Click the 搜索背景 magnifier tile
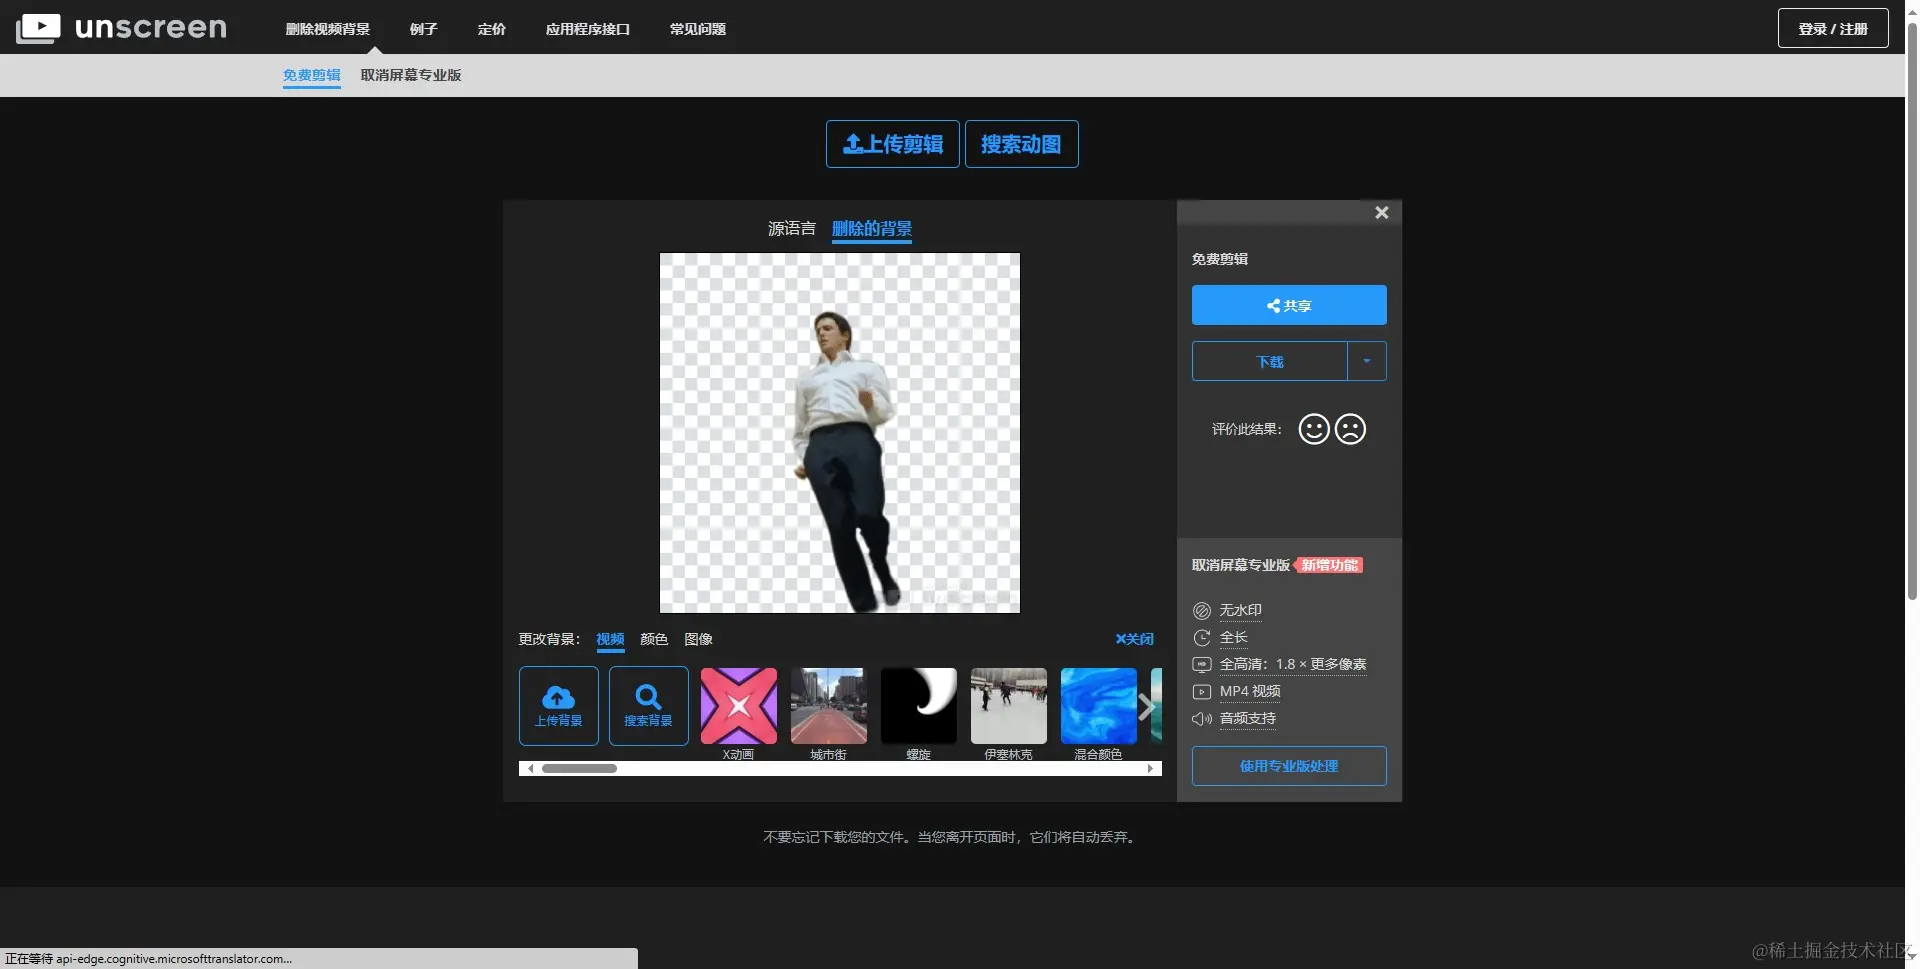The width and height of the screenshot is (1920, 969). 648,706
